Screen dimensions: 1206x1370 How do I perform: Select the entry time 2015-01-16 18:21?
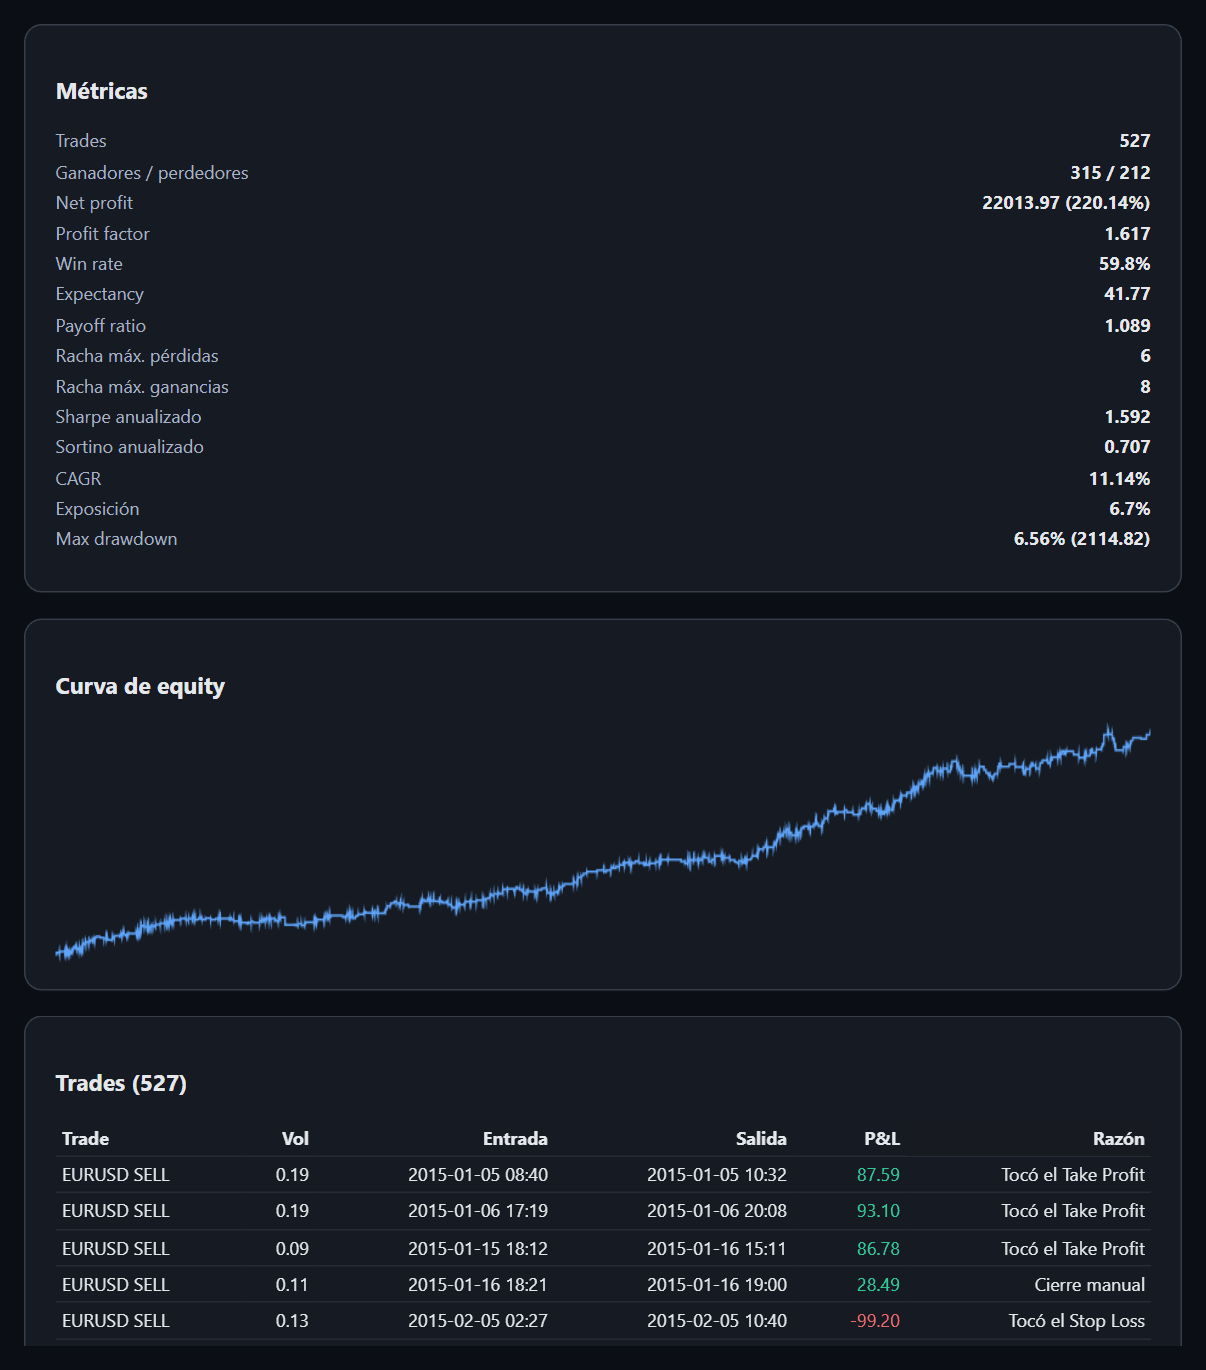click(478, 1285)
